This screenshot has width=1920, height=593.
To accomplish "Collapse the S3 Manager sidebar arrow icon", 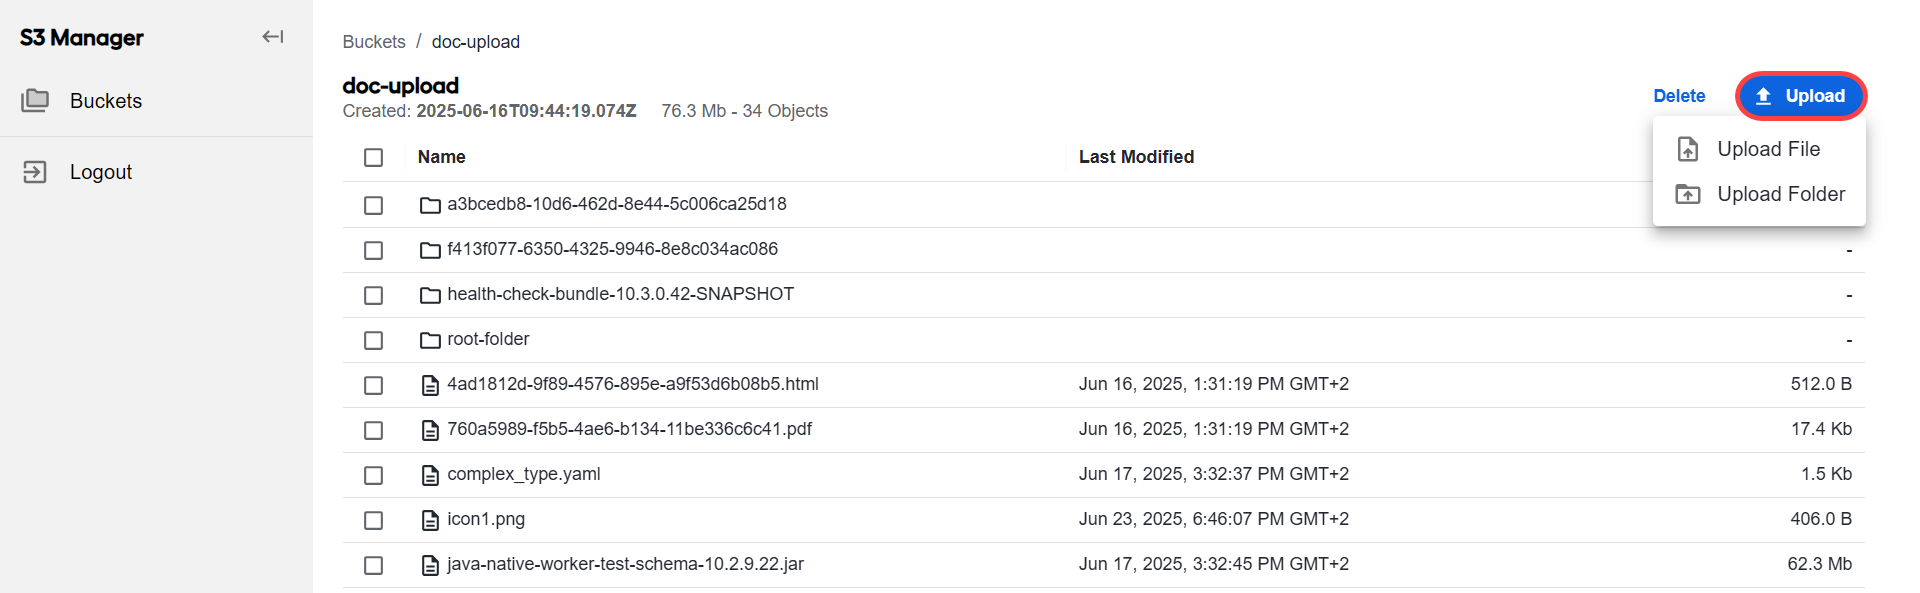I will [x=272, y=37].
